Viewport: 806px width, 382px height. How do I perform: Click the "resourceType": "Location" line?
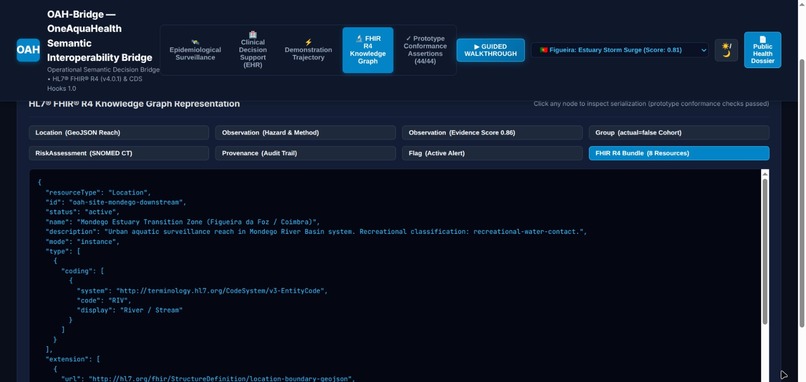pos(98,193)
